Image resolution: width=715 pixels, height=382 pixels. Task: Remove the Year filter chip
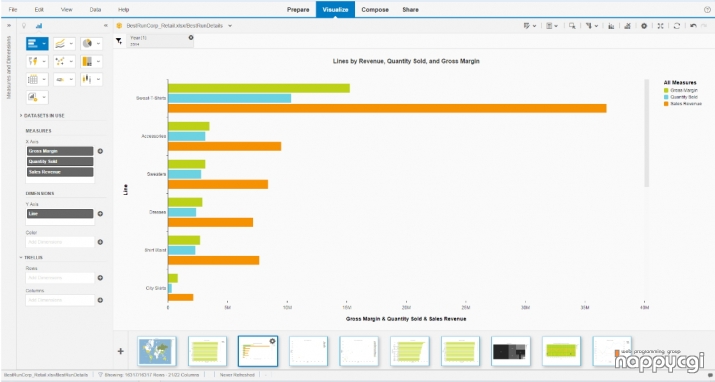point(191,37)
